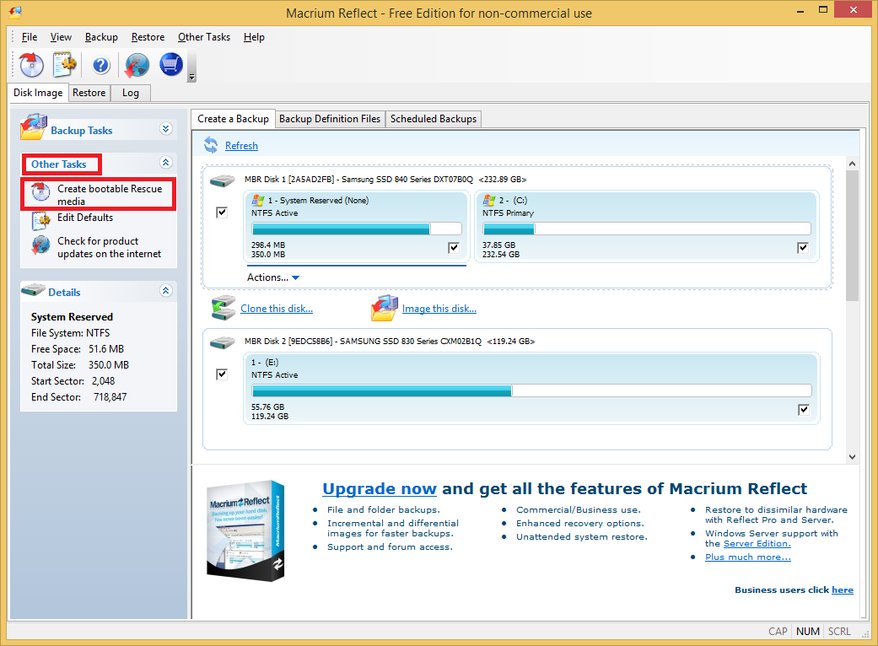Switch to the Log tab
This screenshot has width=878, height=646.
pos(130,92)
